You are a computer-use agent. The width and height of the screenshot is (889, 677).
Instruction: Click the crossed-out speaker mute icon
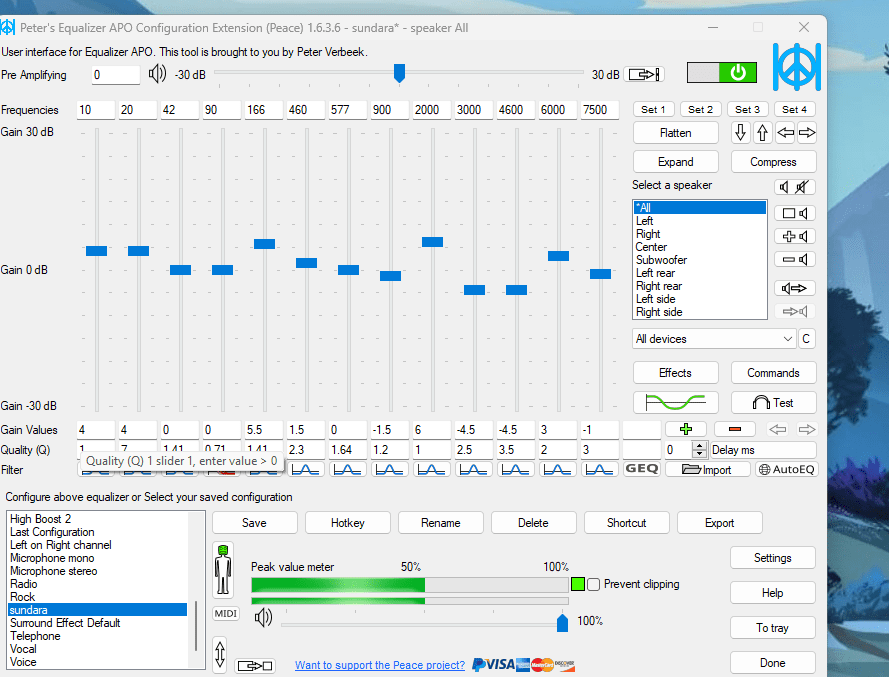tap(802, 187)
